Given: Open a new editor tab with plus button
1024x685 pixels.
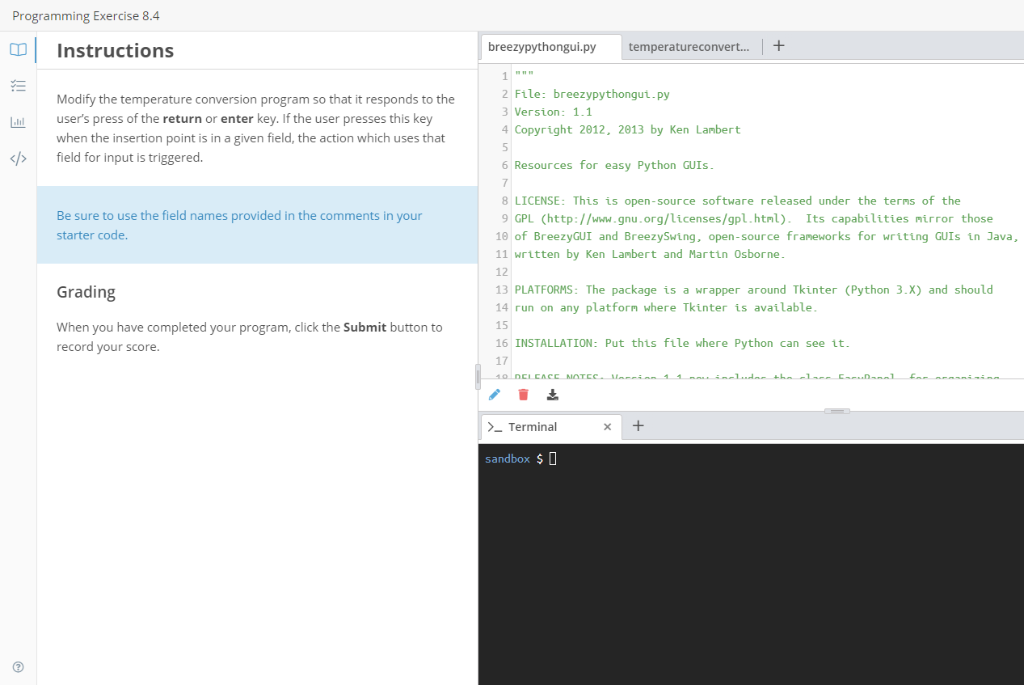Looking at the screenshot, I should (778, 45).
